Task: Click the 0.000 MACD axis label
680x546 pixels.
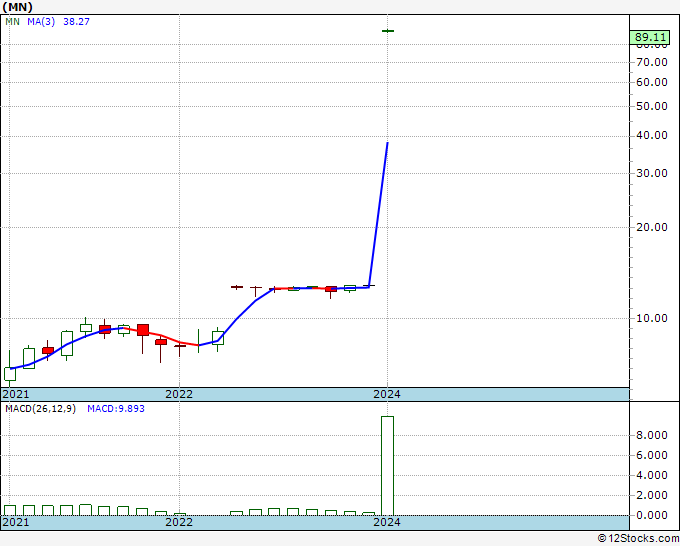Action: (651, 515)
